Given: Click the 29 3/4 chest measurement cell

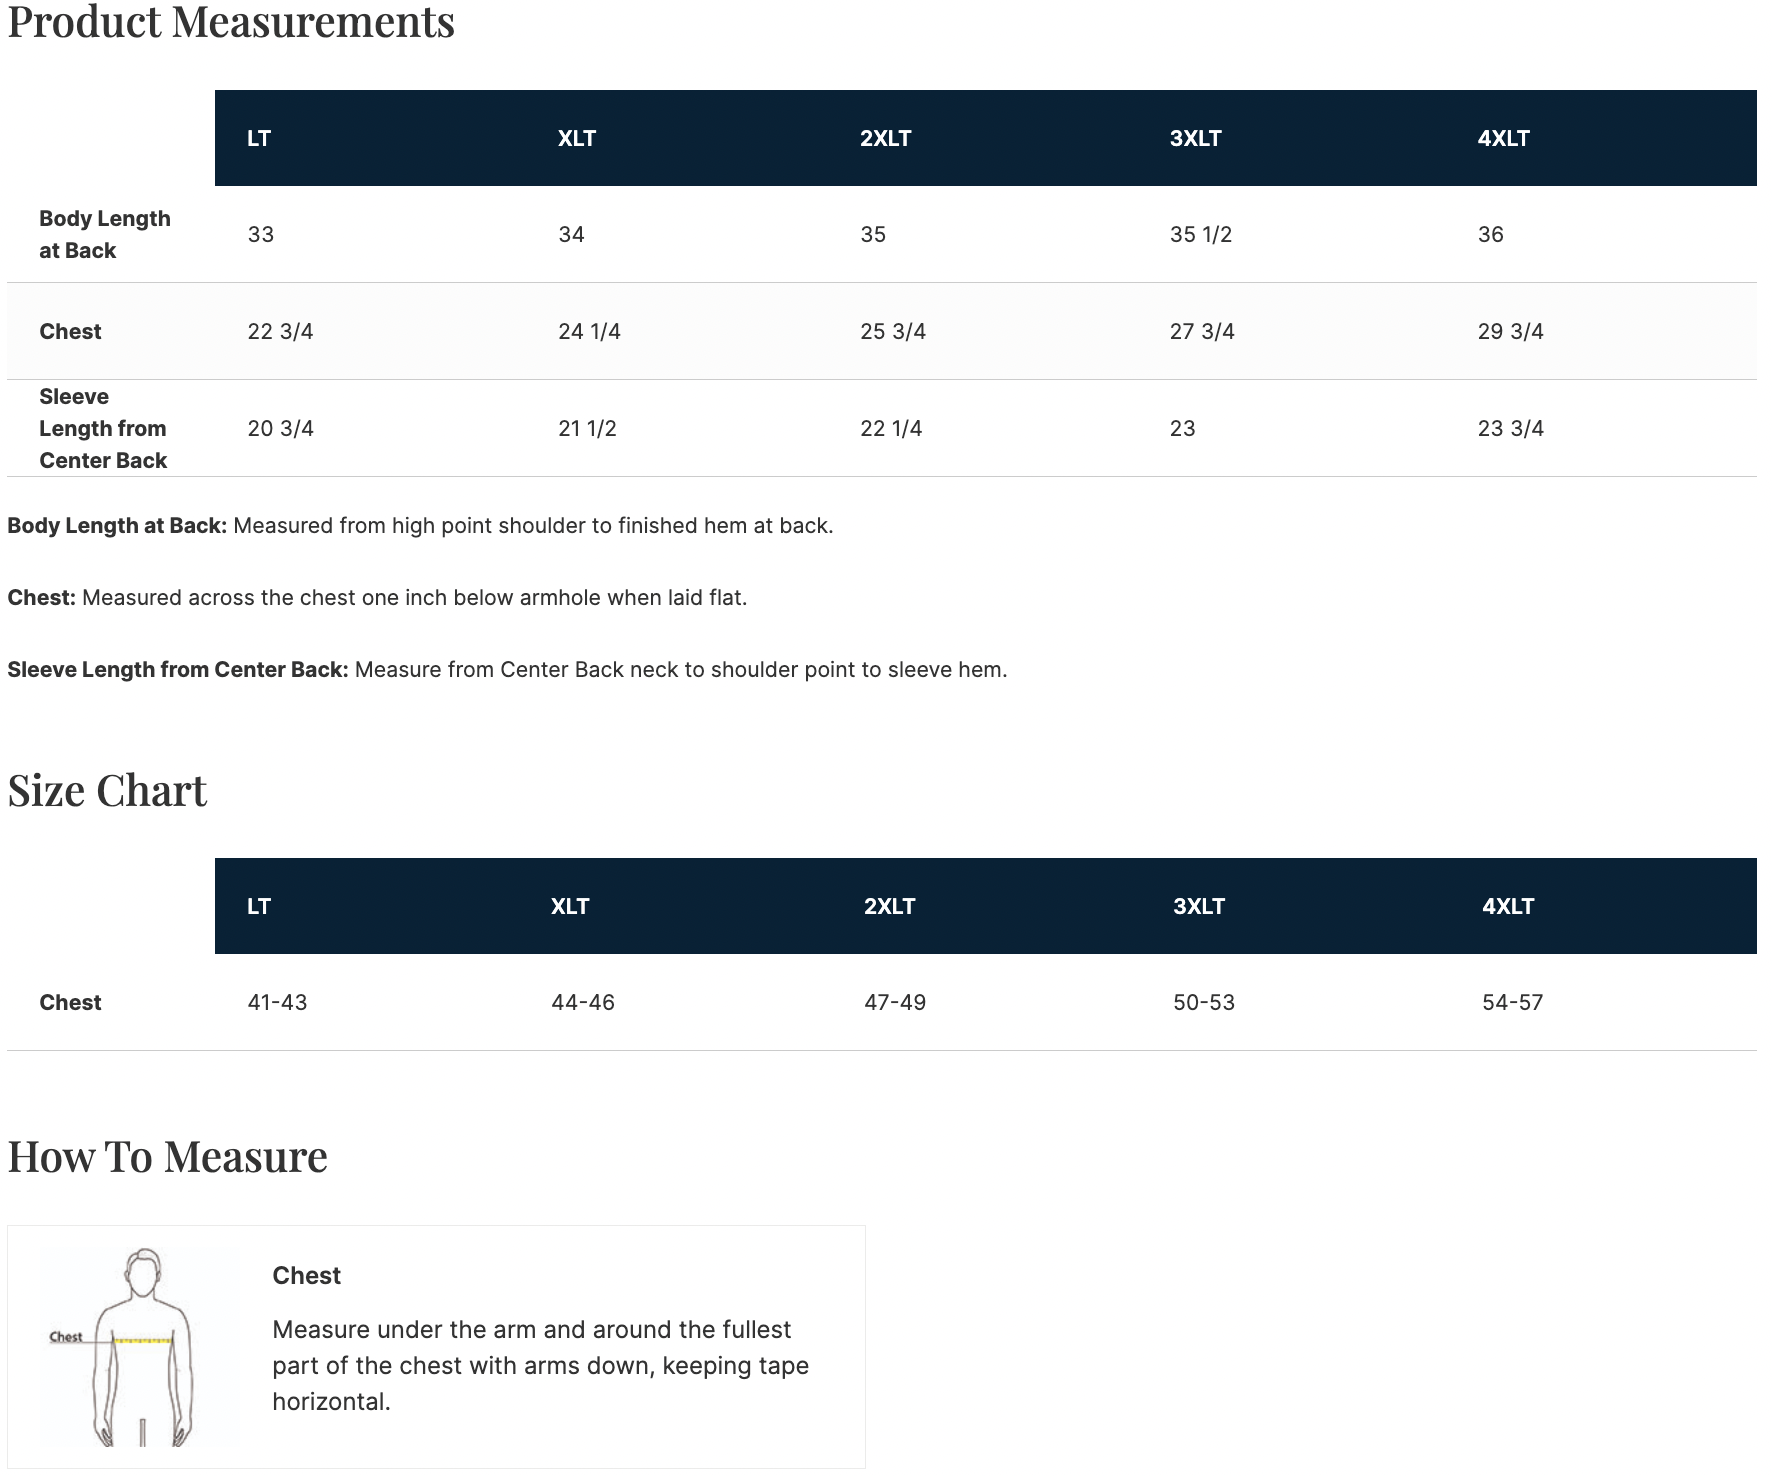Looking at the screenshot, I should click(x=1510, y=331).
